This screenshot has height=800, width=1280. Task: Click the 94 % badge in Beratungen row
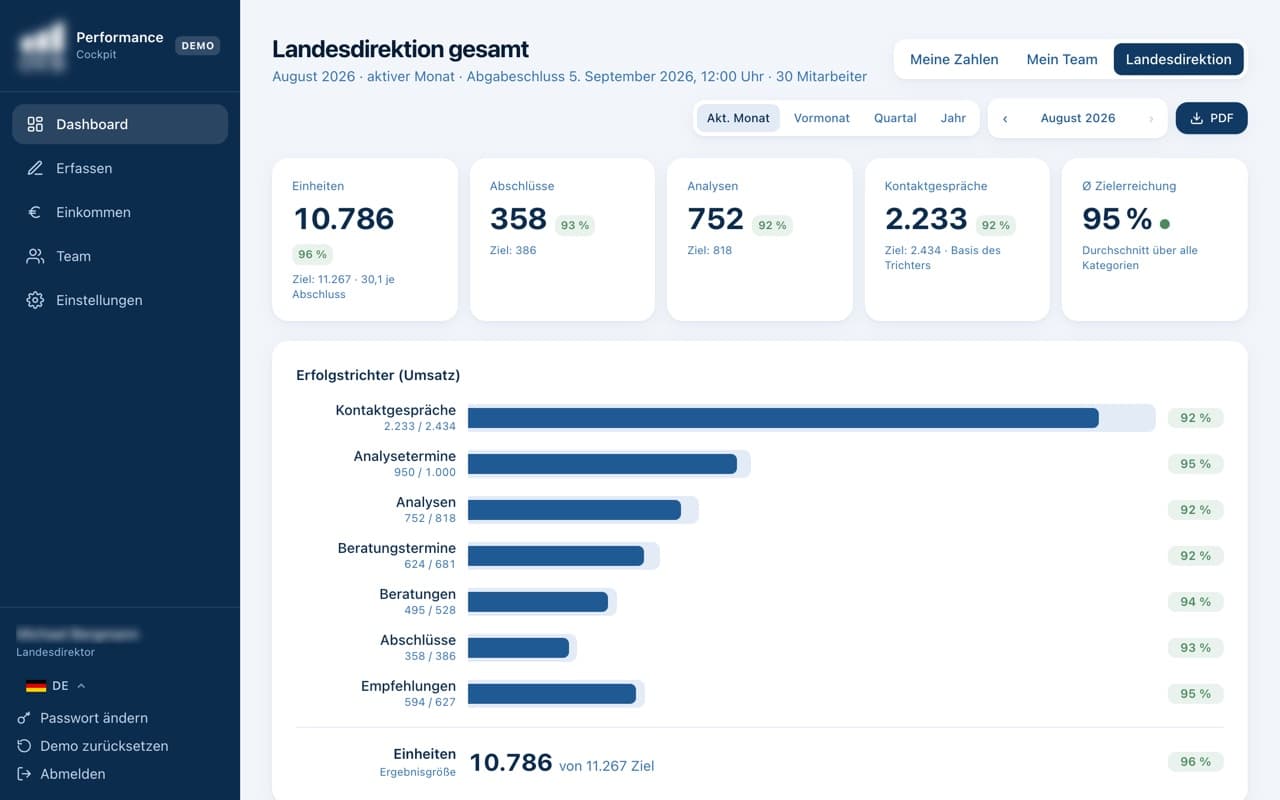click(1195, 602)
